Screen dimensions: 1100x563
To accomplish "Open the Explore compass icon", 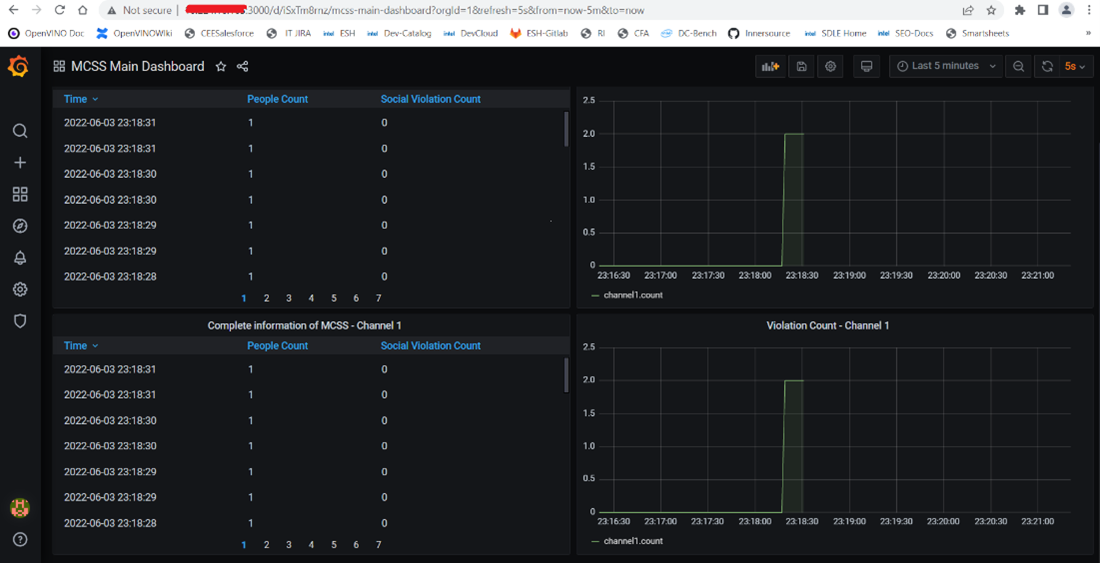I will tap(20, 226).
